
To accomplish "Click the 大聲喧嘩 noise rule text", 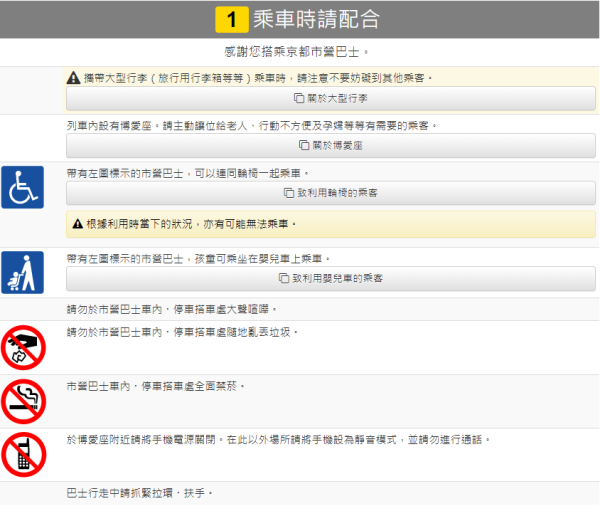I will (172, 309).
